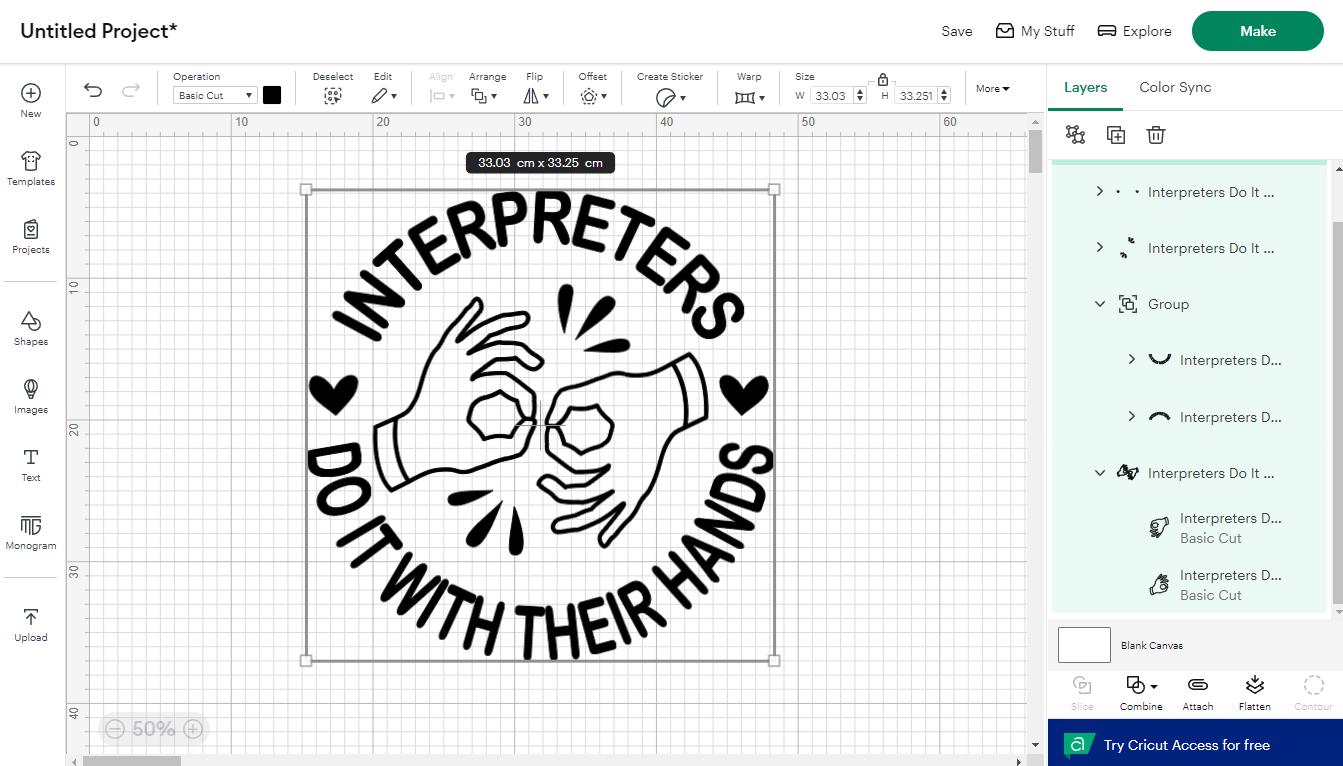Open the Offset dropdown

tap(593, 96)
